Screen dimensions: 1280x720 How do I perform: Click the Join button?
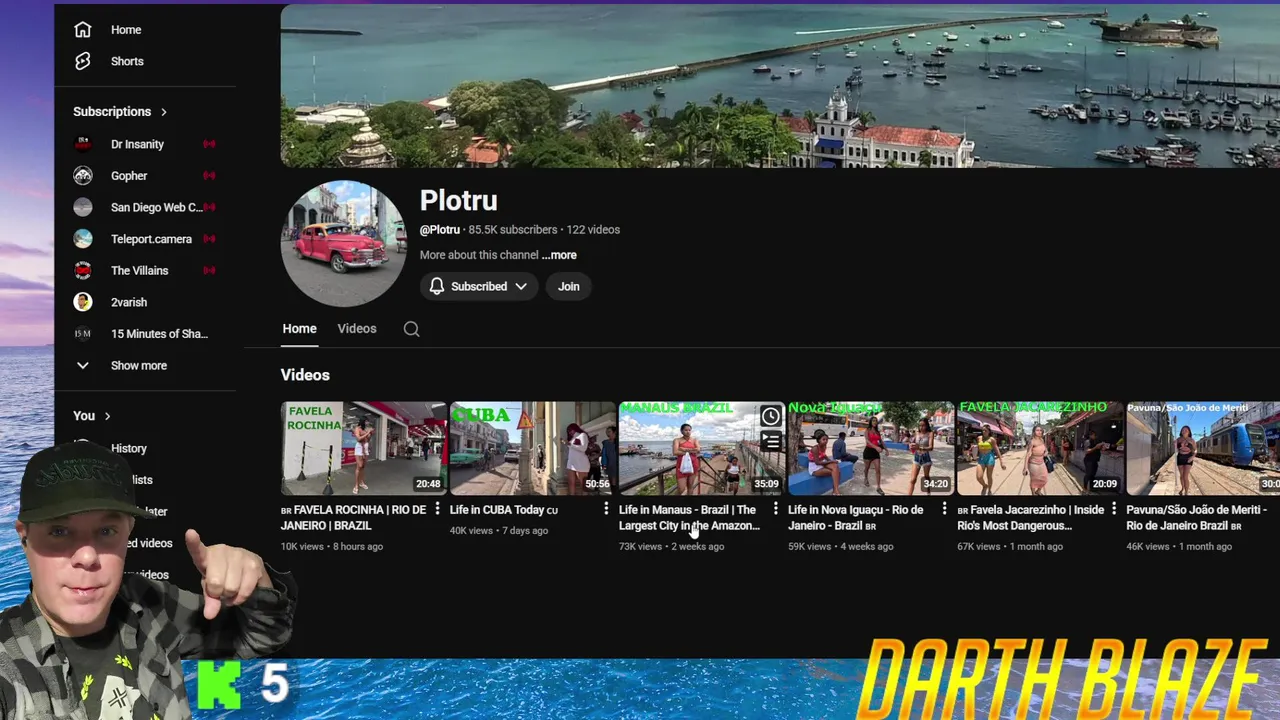569,286
